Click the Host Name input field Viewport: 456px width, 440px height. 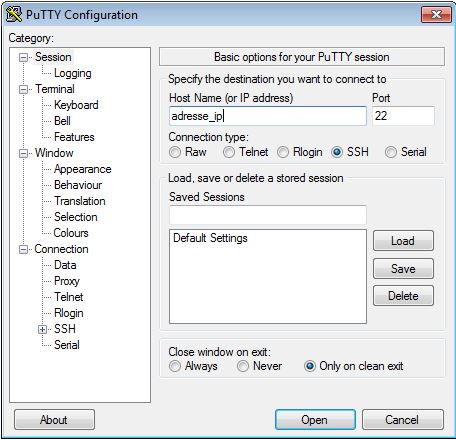[268, 116]
